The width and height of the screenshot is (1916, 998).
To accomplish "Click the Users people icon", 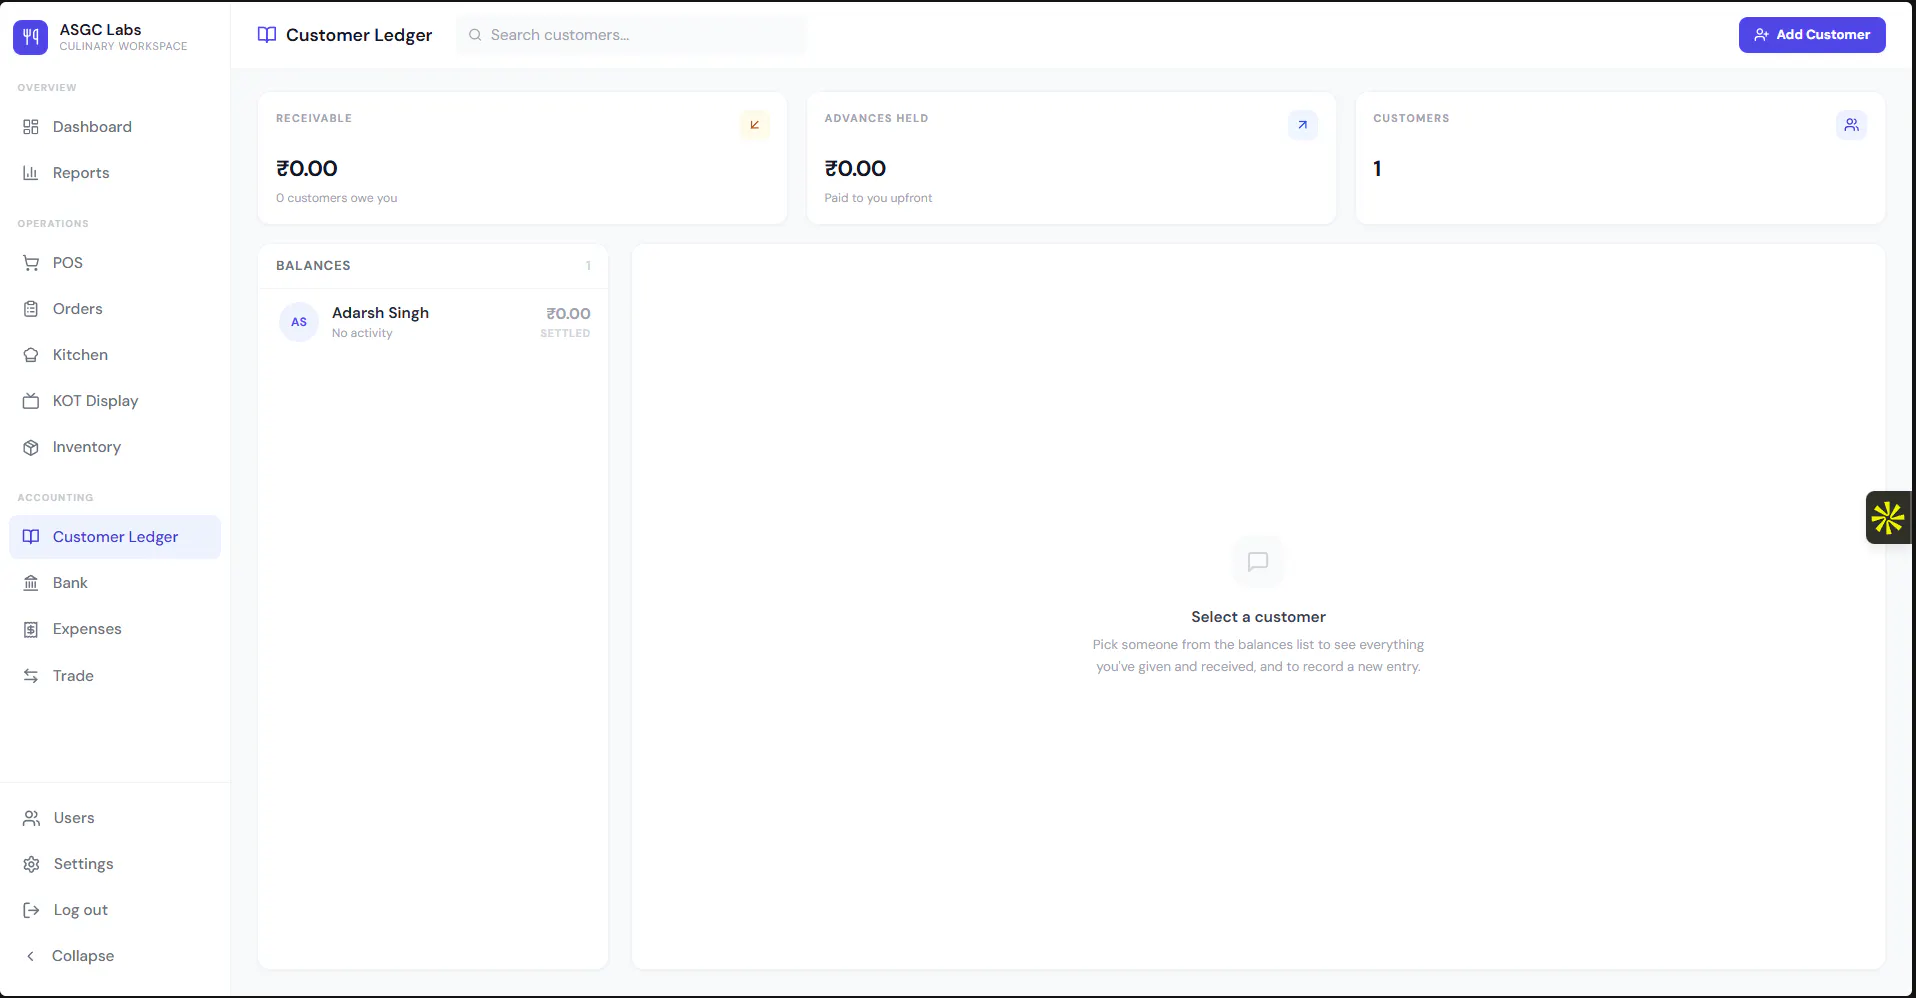I will 32,818.
